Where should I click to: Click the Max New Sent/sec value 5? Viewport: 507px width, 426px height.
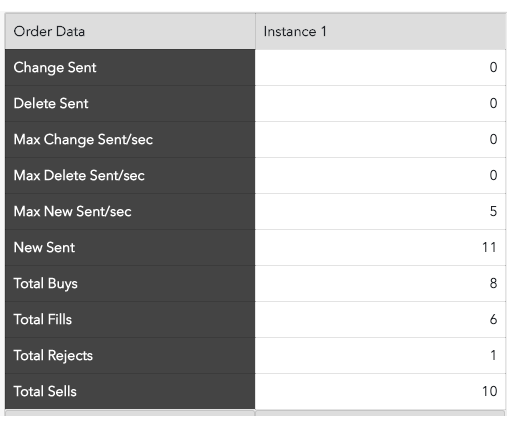[x=493, y=211]
